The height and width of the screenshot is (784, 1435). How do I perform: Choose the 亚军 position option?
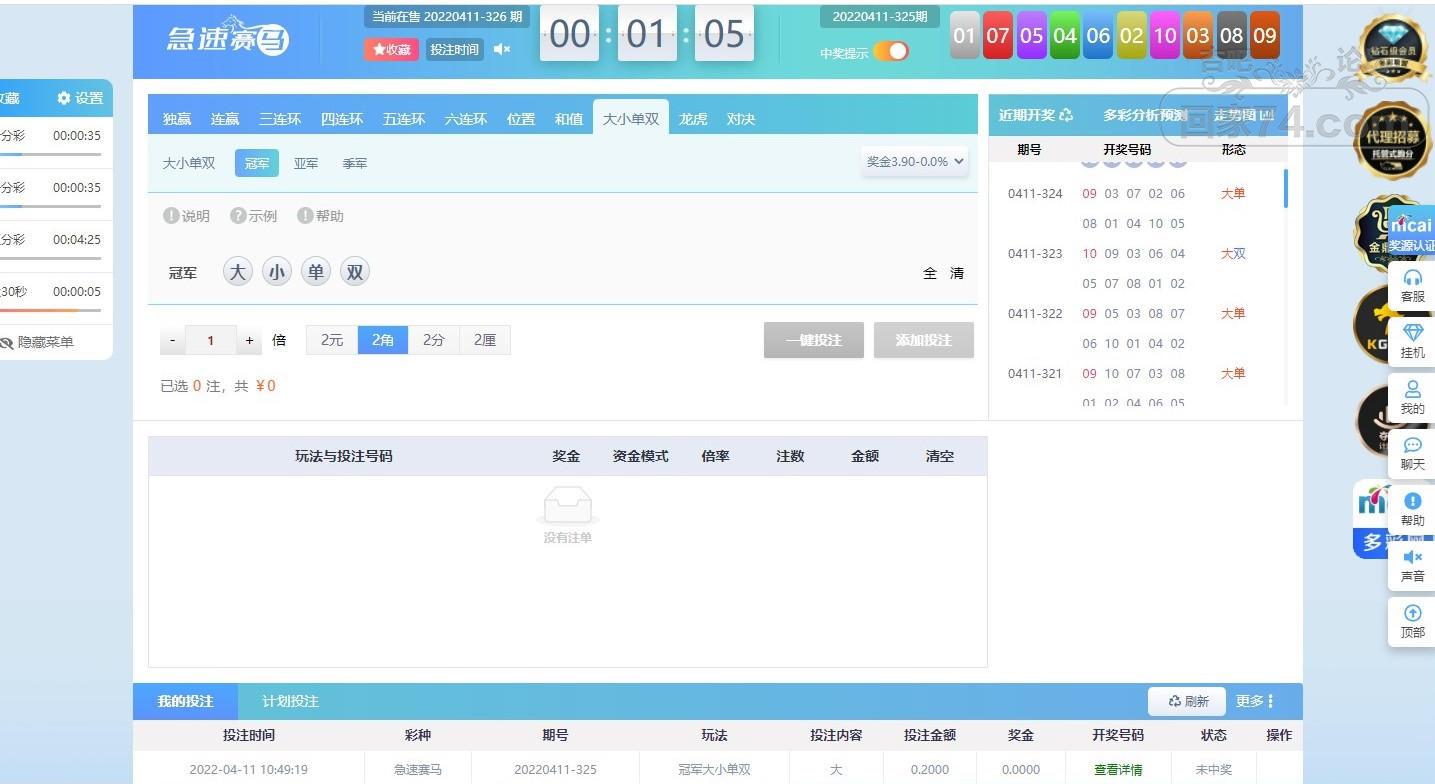tap(306, 163)
